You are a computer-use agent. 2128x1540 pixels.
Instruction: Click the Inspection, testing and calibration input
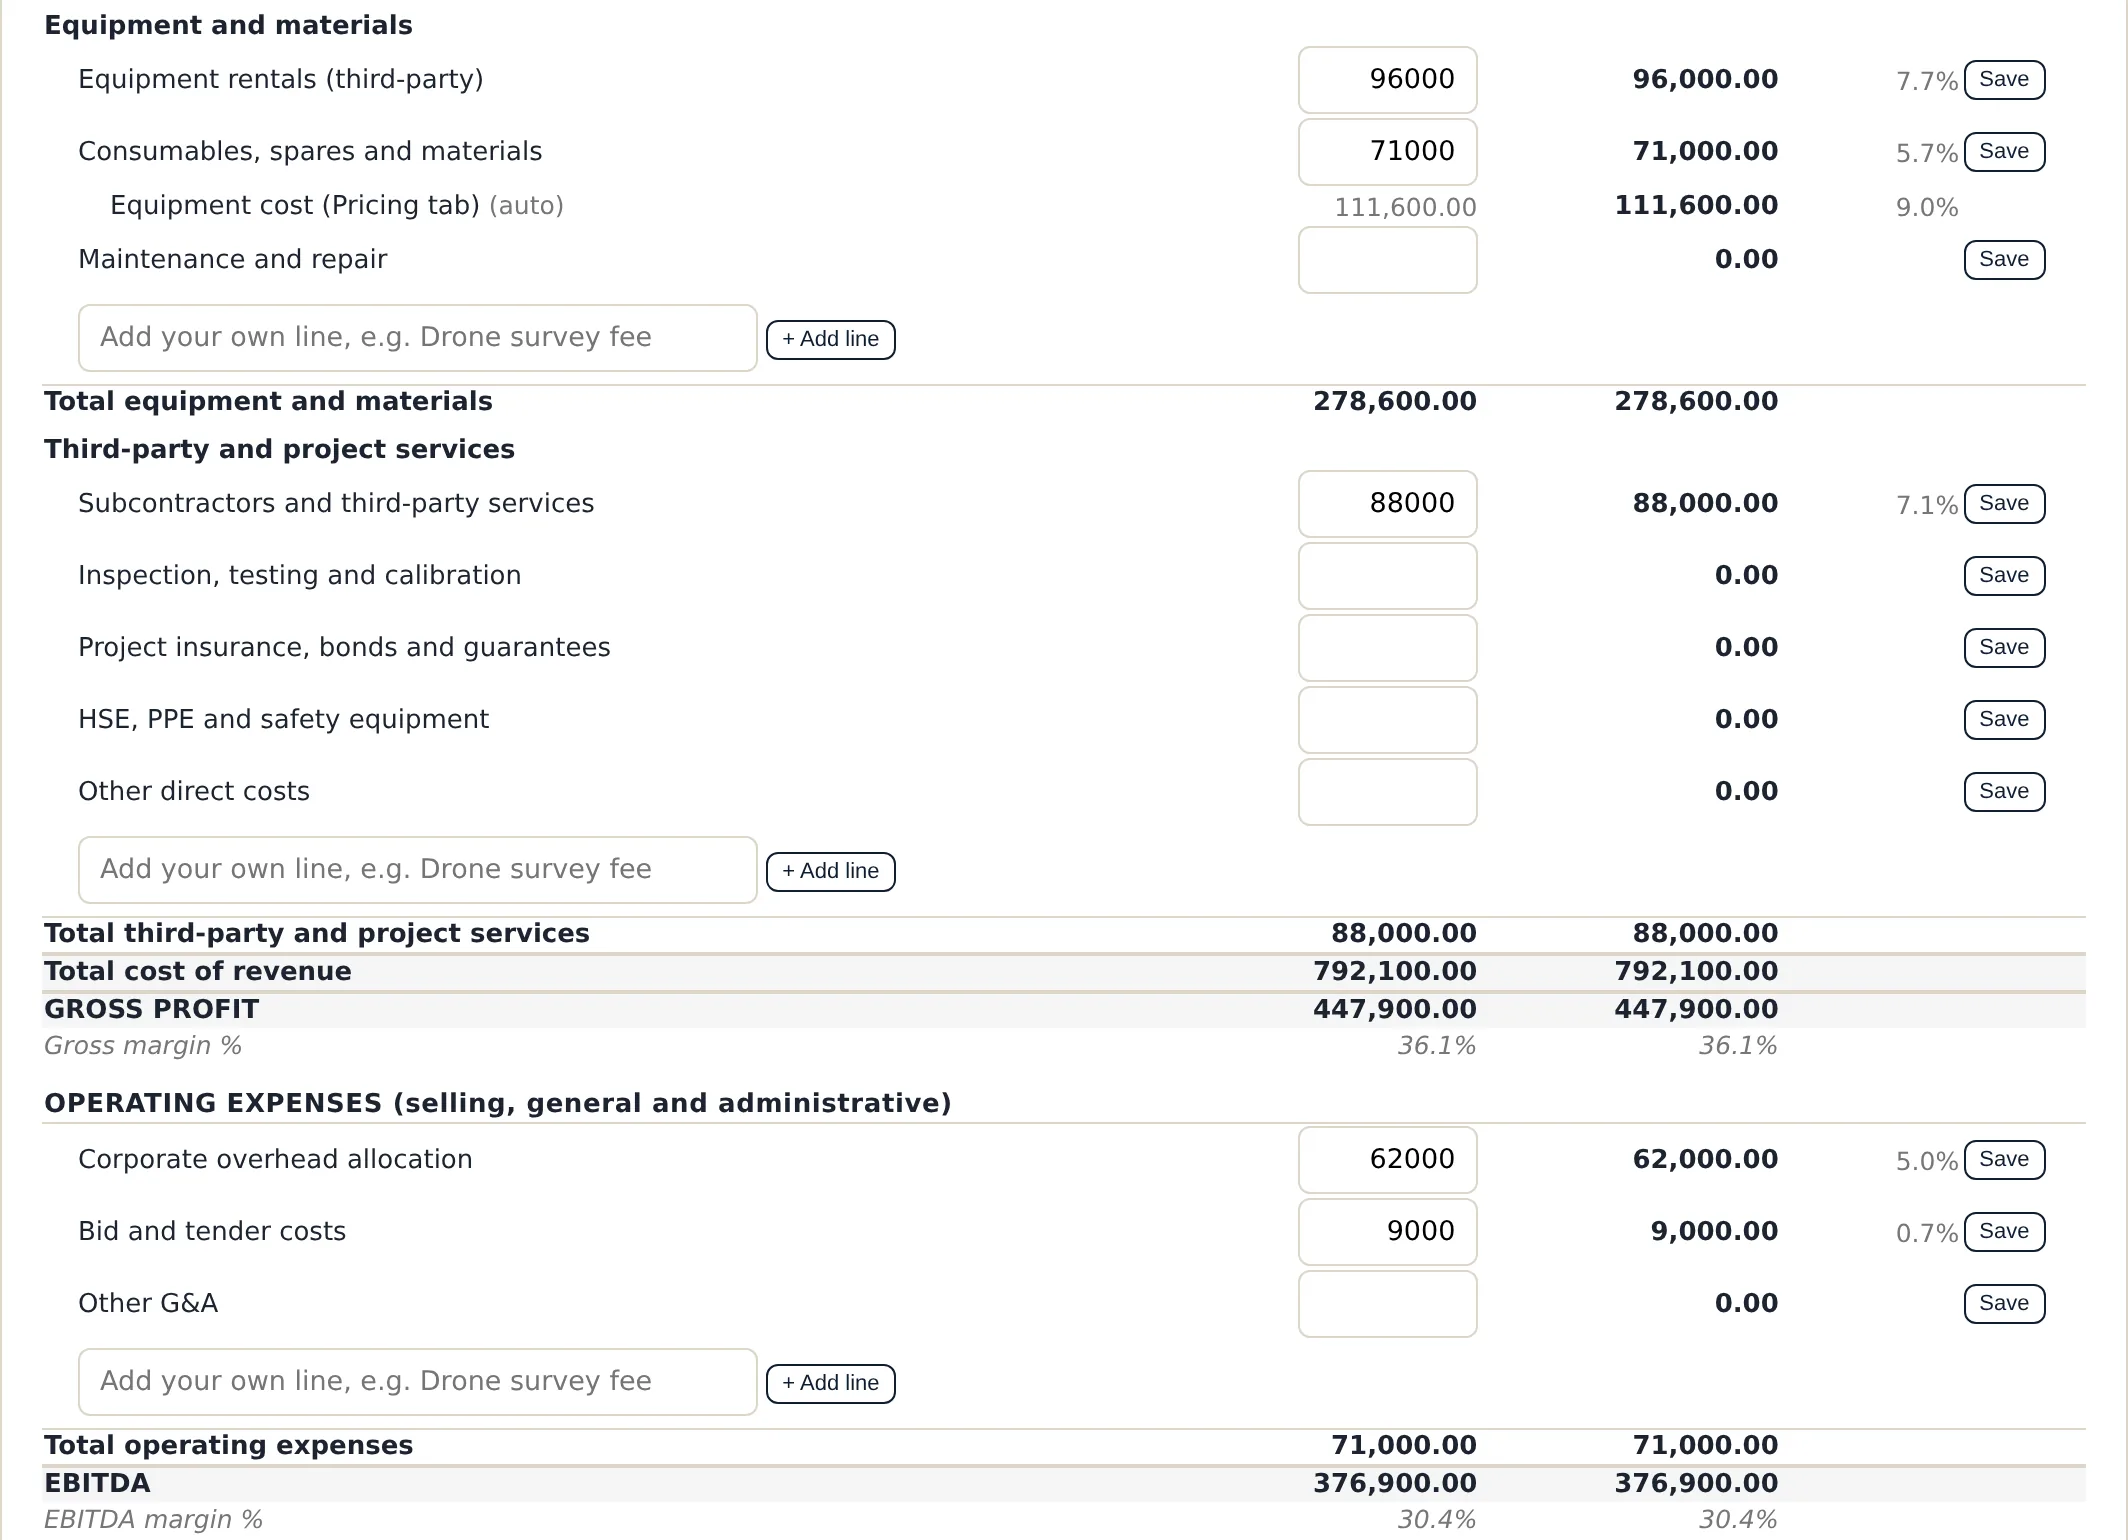point(1387,576)
